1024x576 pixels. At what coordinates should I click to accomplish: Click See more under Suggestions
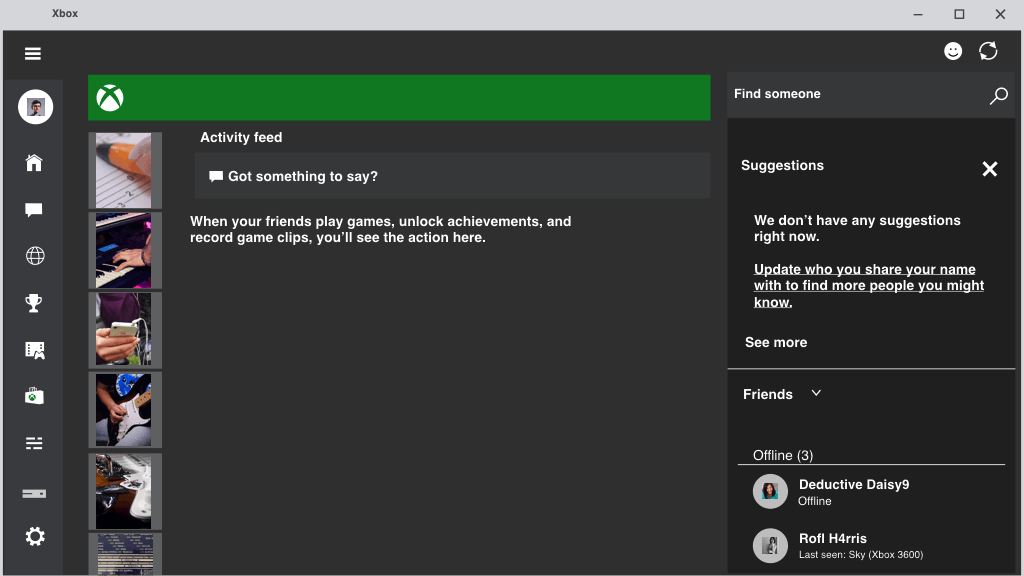[776, 342]
